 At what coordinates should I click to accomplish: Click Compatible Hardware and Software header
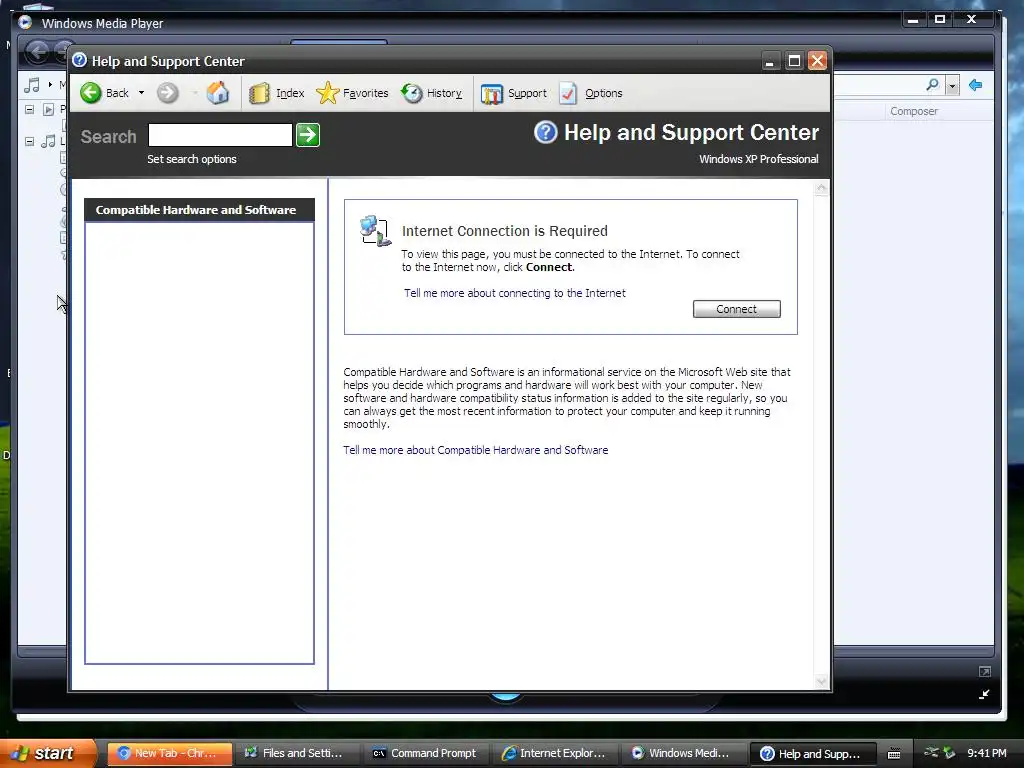click(x=199, y=210)
